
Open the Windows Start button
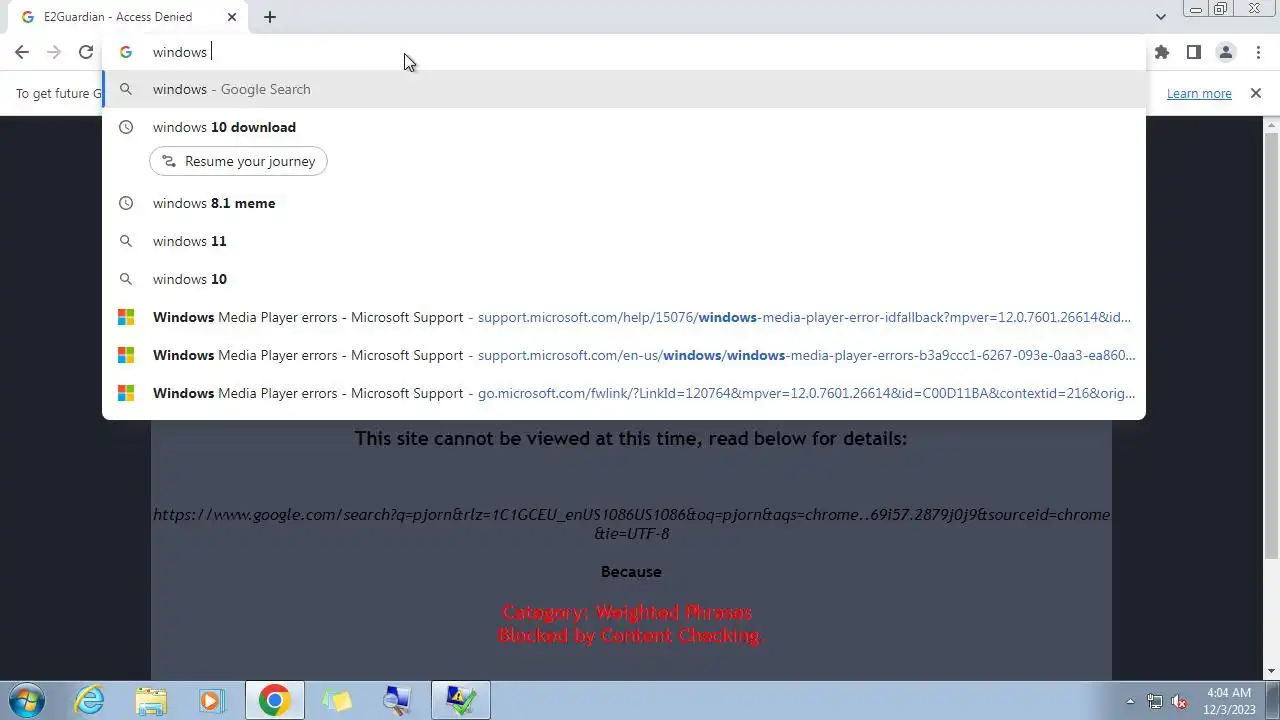pyautogui.click(x=25, y=700)
